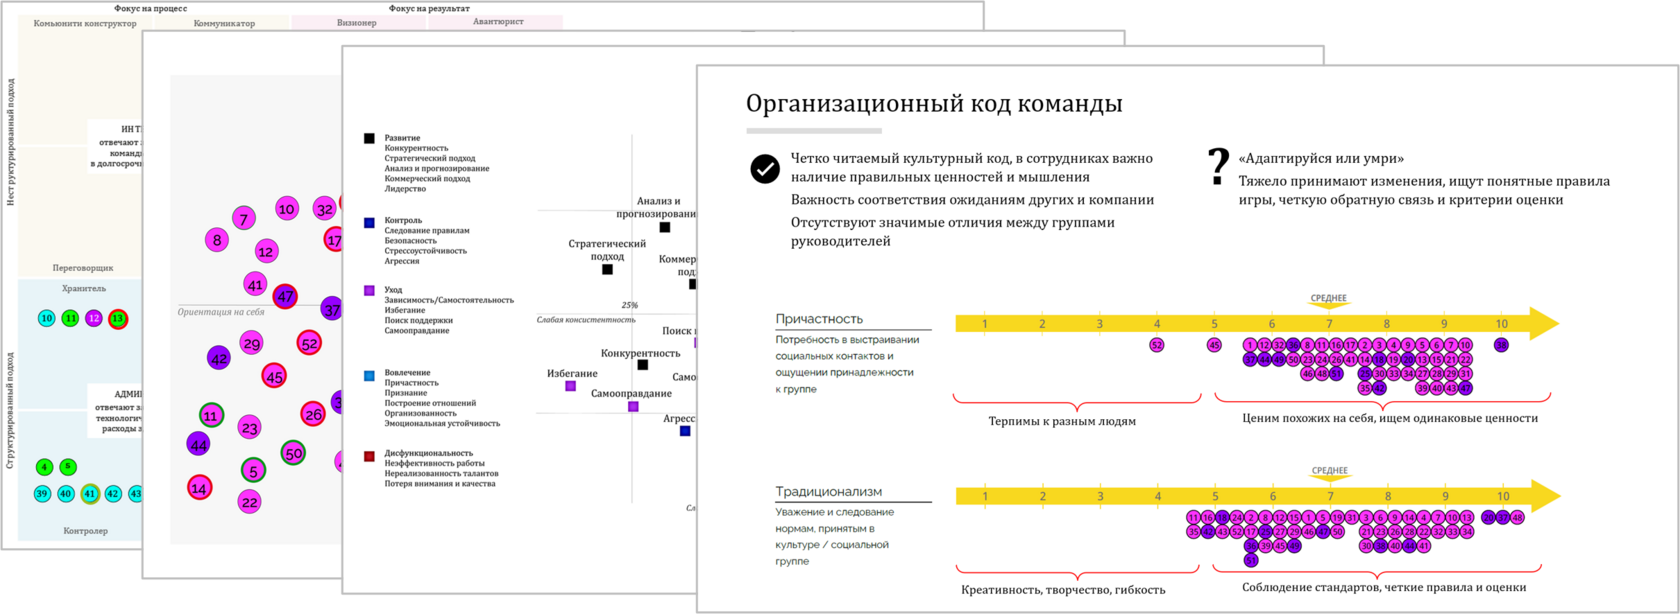Click the slide title Организационный код команды
This screenshot has width=1680, height=614.
pyautogui.click(x=934, y=104)
